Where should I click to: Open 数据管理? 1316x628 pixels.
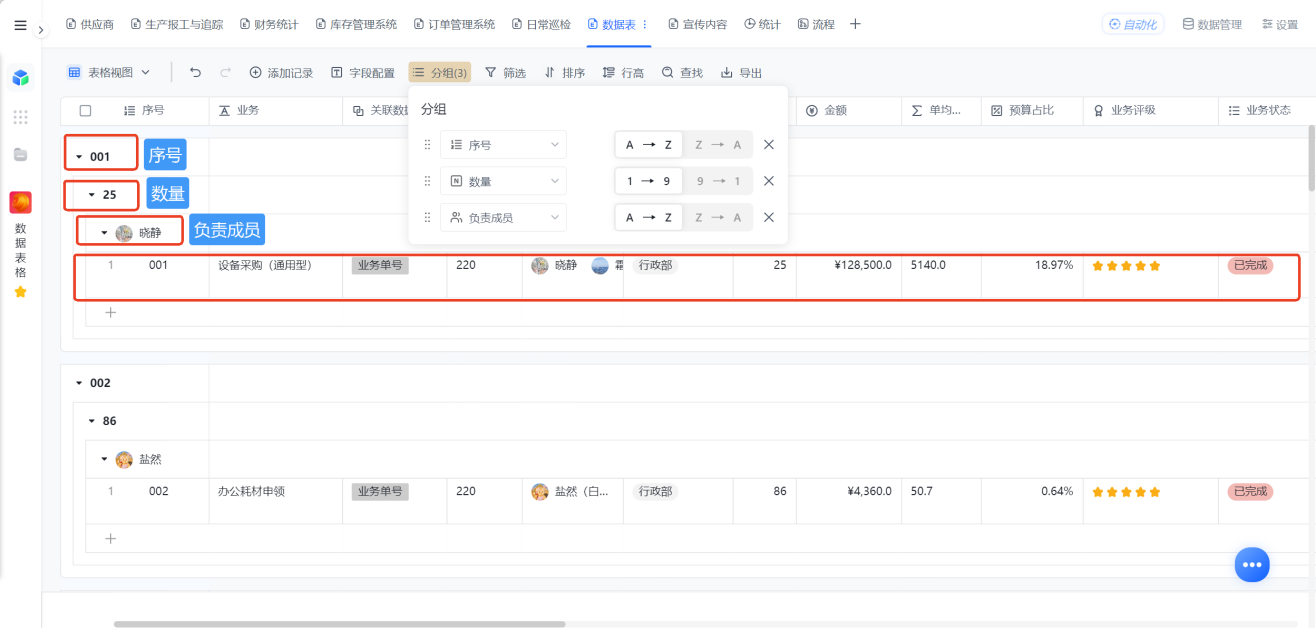[1212, 24]
